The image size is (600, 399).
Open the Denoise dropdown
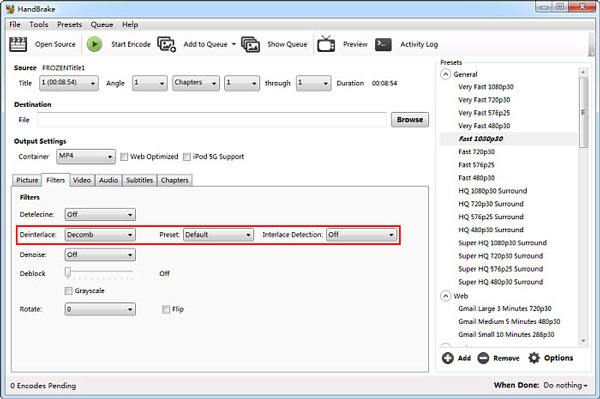(x=100, y=255)
